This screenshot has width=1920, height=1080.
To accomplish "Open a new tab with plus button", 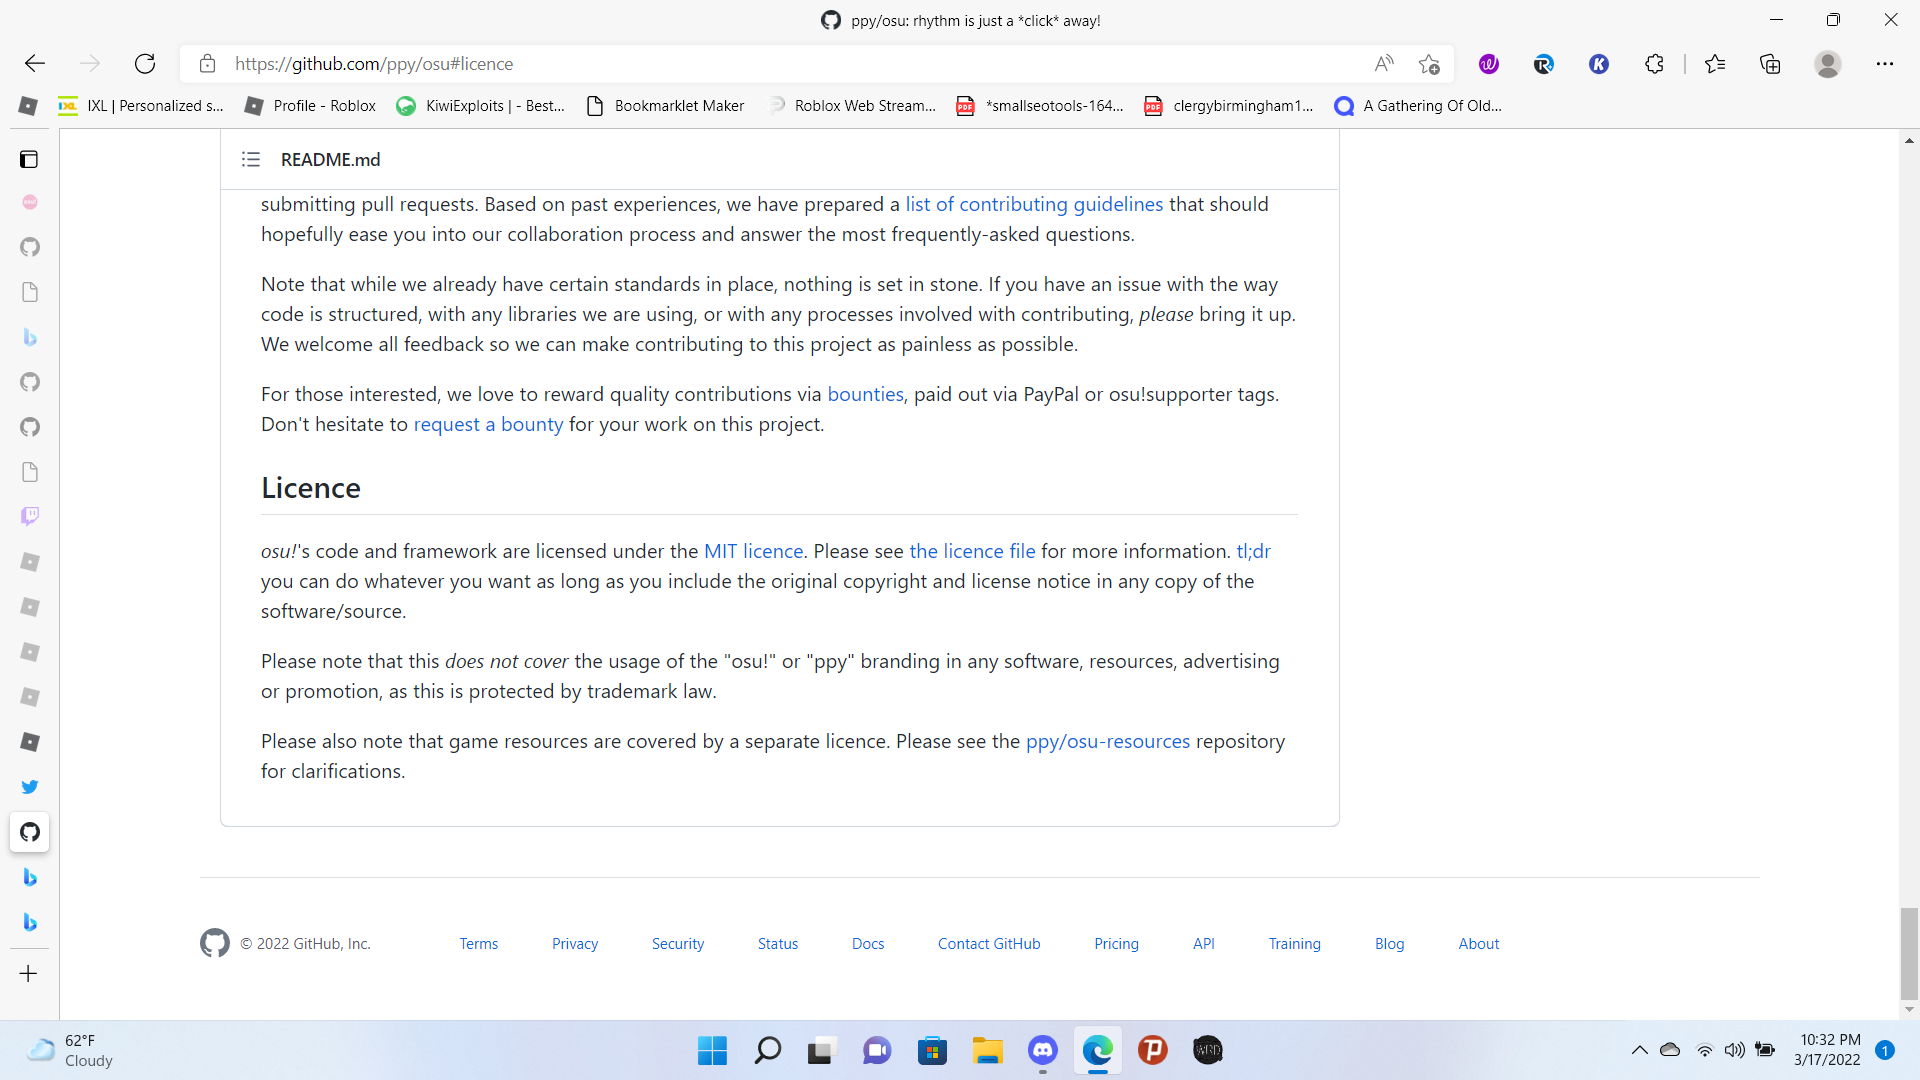I will (x=29, y=973).
